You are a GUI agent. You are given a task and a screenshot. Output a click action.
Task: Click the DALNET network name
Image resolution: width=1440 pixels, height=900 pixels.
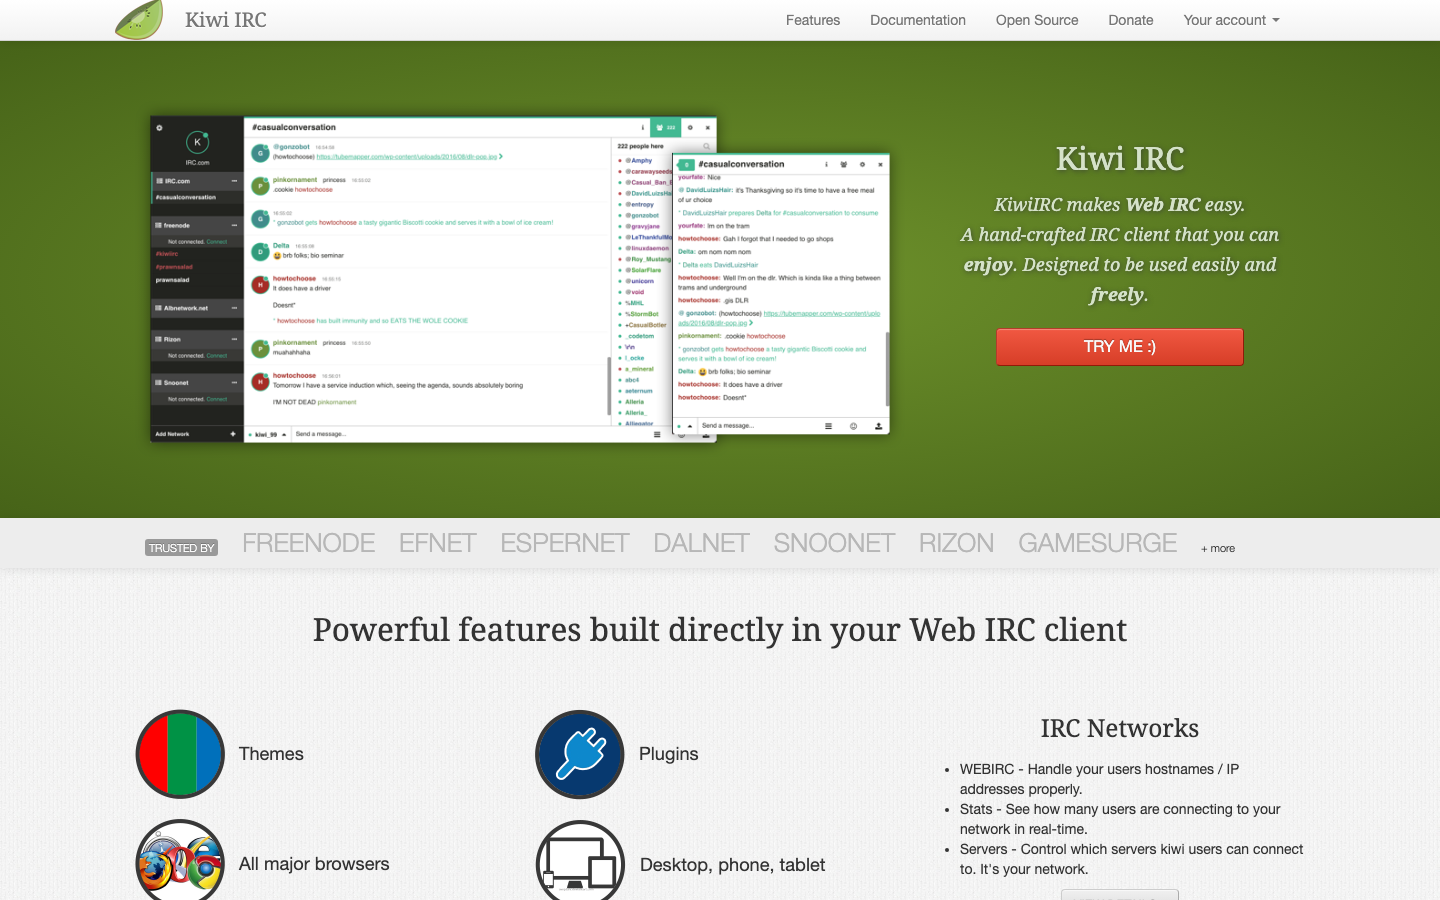(702, 543)
